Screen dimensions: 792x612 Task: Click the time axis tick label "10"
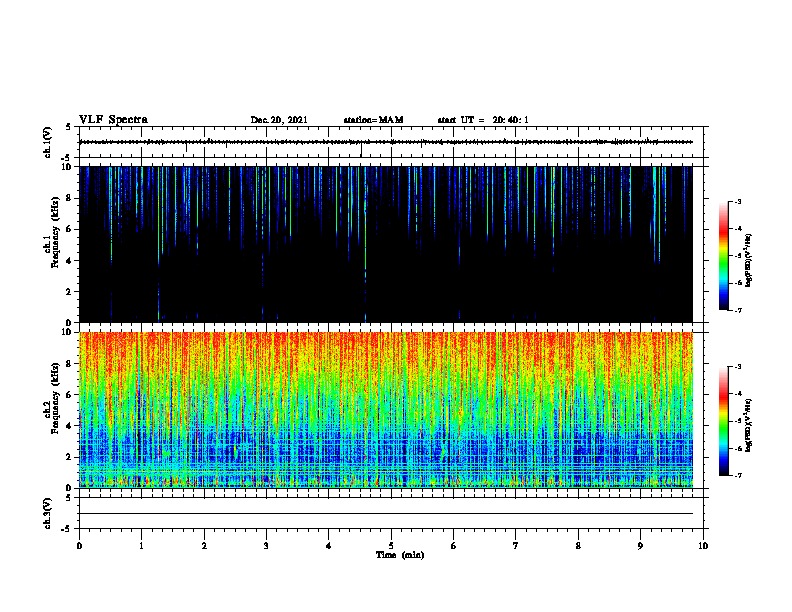703,546
